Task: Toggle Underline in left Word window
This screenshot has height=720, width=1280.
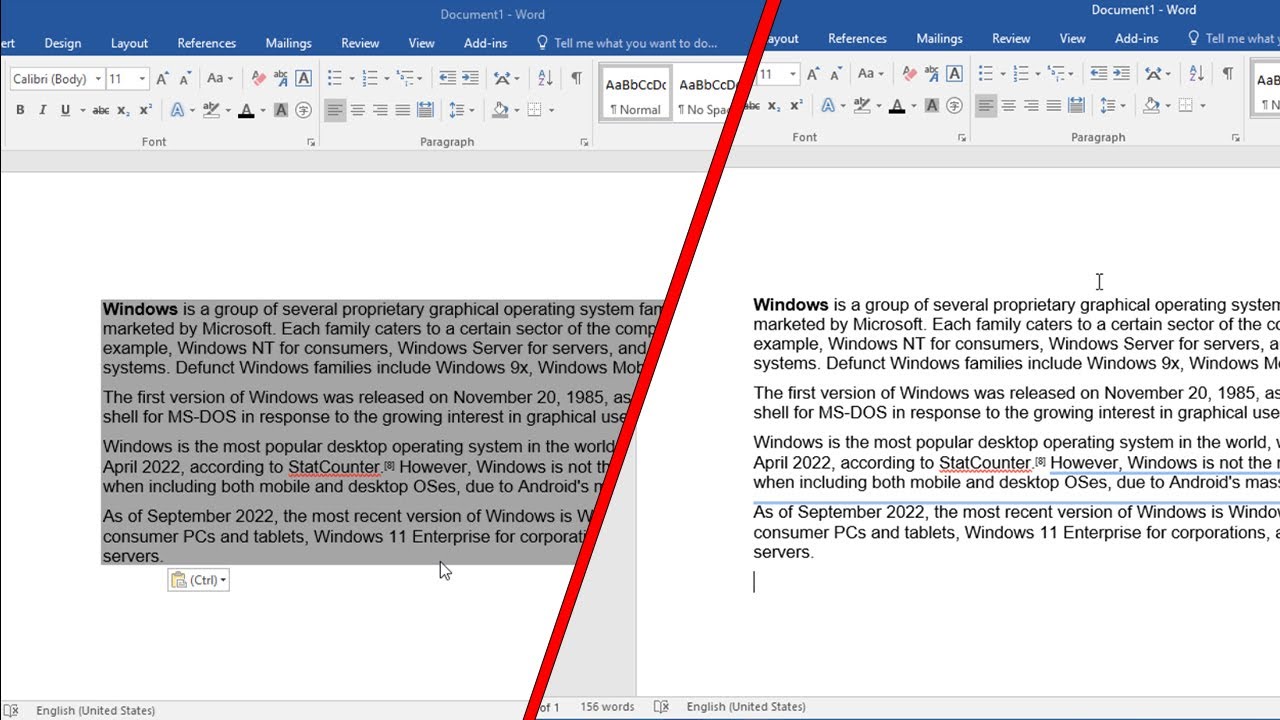Action: (x=65, y=110)
